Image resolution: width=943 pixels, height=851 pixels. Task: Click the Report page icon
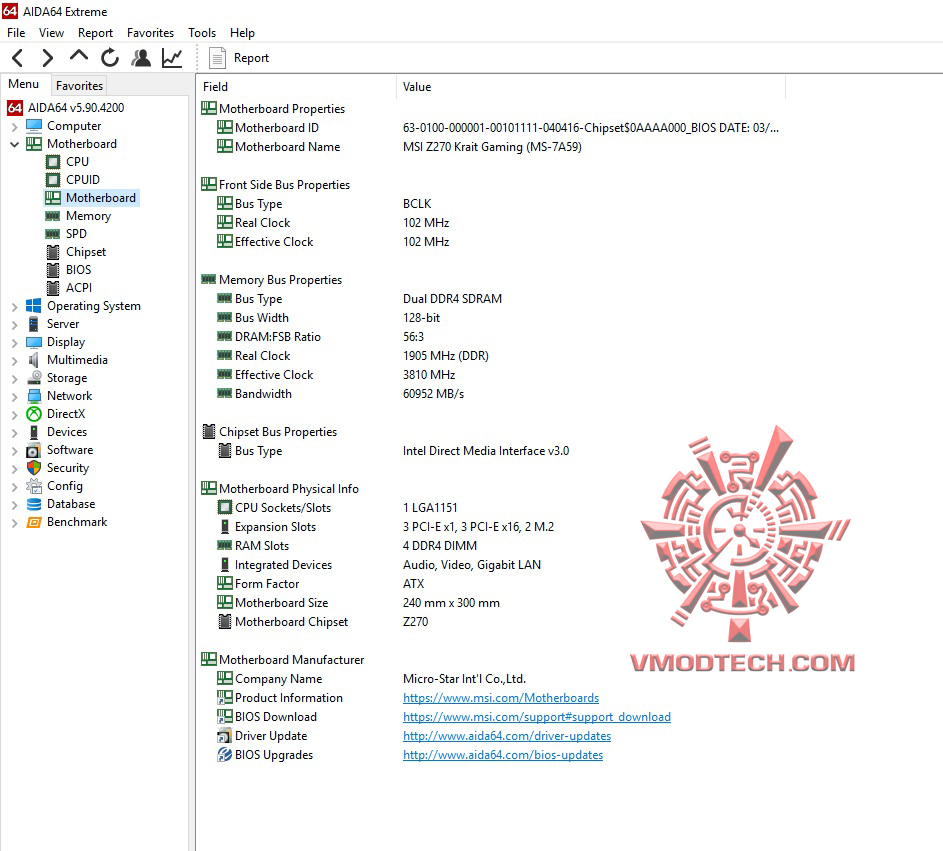point(217,58)
